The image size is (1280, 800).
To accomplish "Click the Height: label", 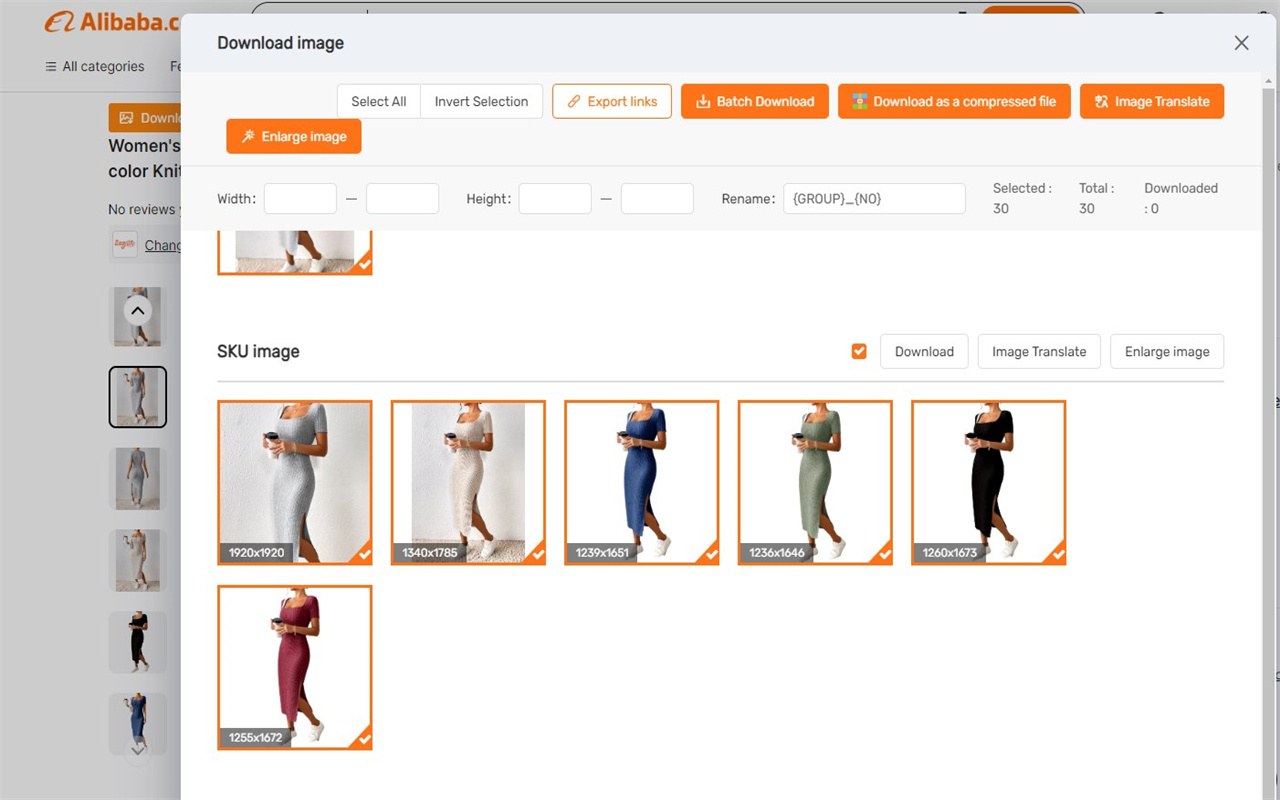I will pos(489,199).
